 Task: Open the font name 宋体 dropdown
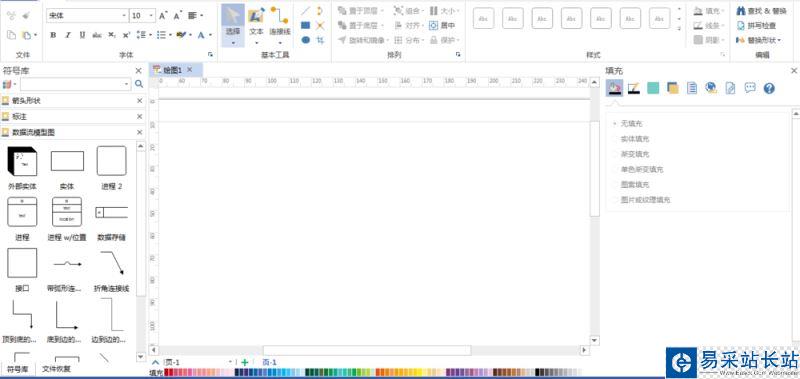coord(124,16)
